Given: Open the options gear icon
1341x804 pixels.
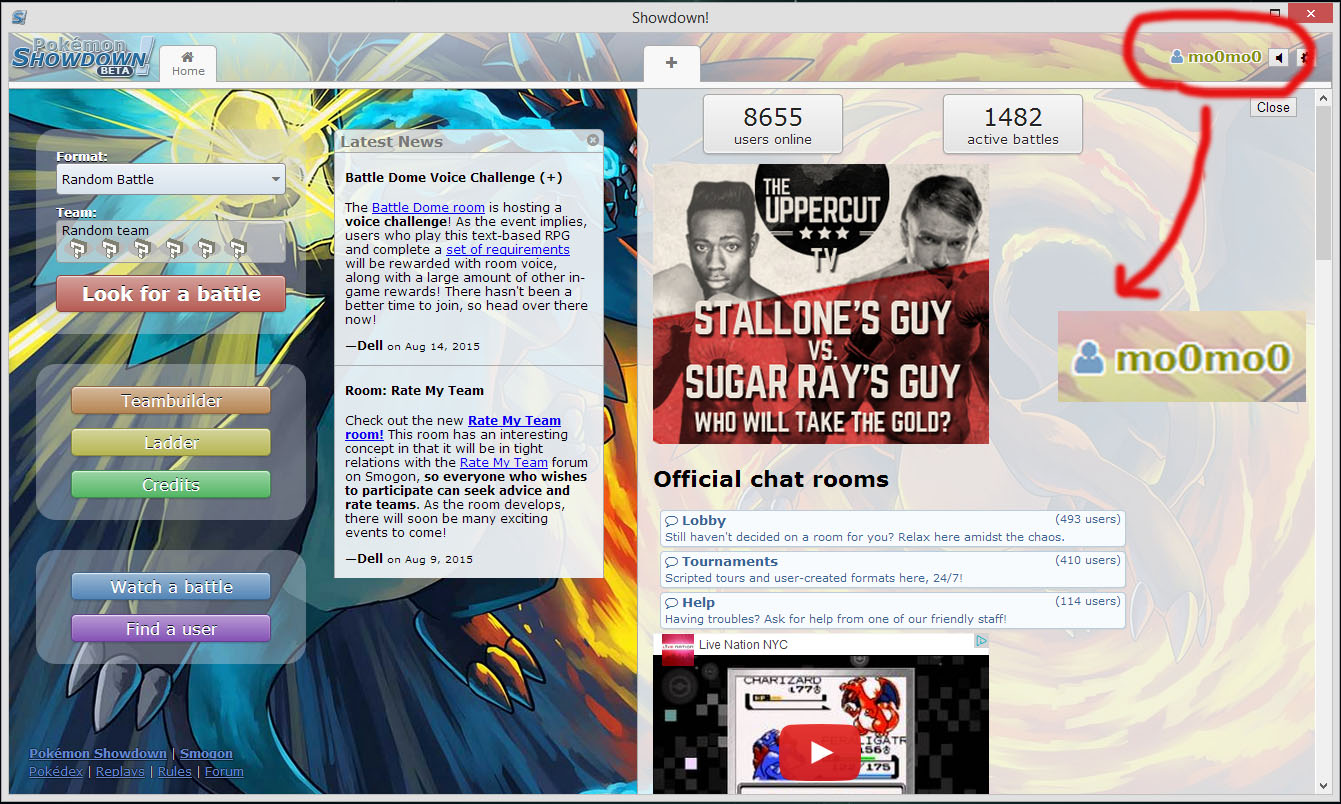Looking at the screenshot, I should point(1302,57).
